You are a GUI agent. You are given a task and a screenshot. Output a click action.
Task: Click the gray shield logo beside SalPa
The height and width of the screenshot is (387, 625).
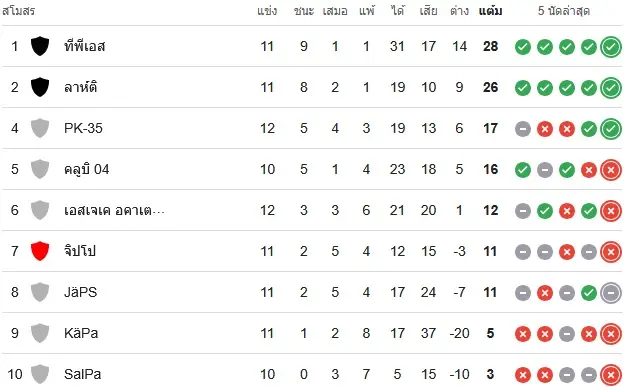coord(40,374)
